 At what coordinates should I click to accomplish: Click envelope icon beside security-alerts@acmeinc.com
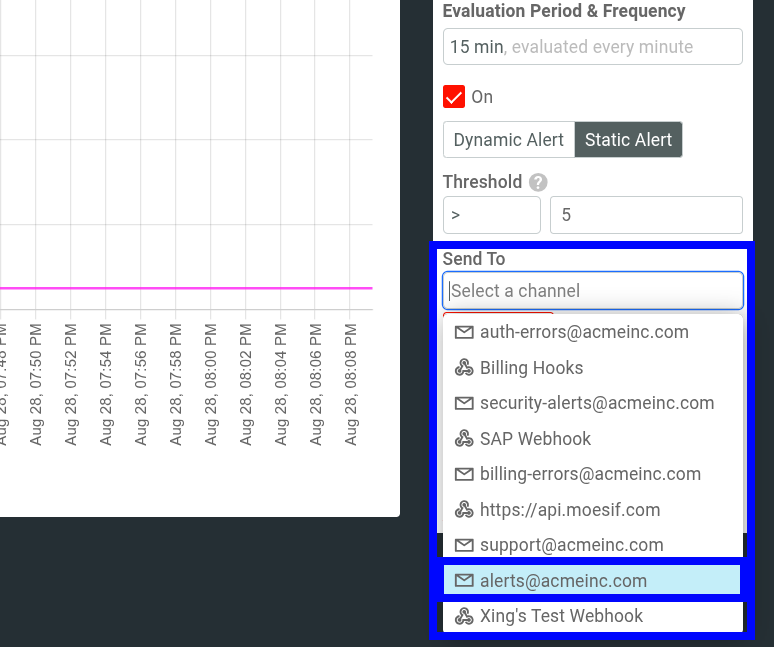coord(464,403)
